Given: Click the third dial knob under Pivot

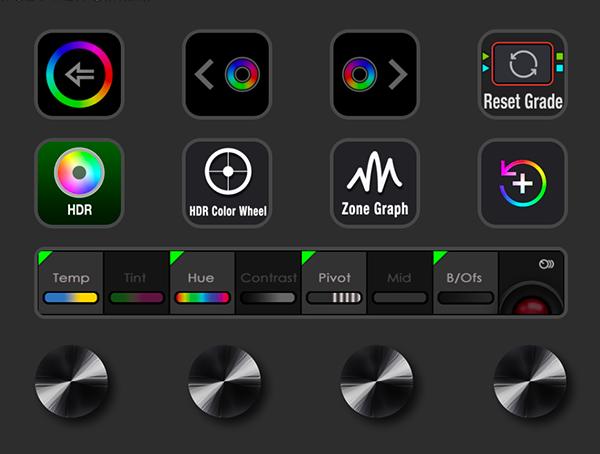Looking at the screenshot, I should click(x=377, y=381).
